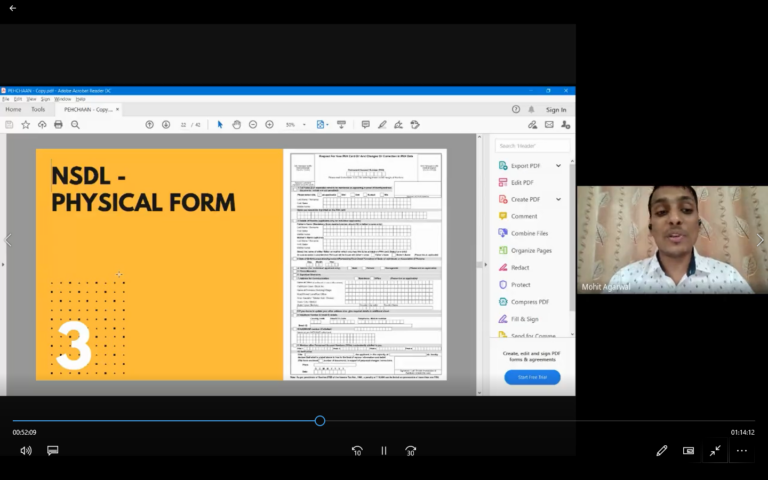Image resolution: width=768 pixels, height=480 pixels.
Task: Go back using the top-left arrow
Action: point(13,8)
